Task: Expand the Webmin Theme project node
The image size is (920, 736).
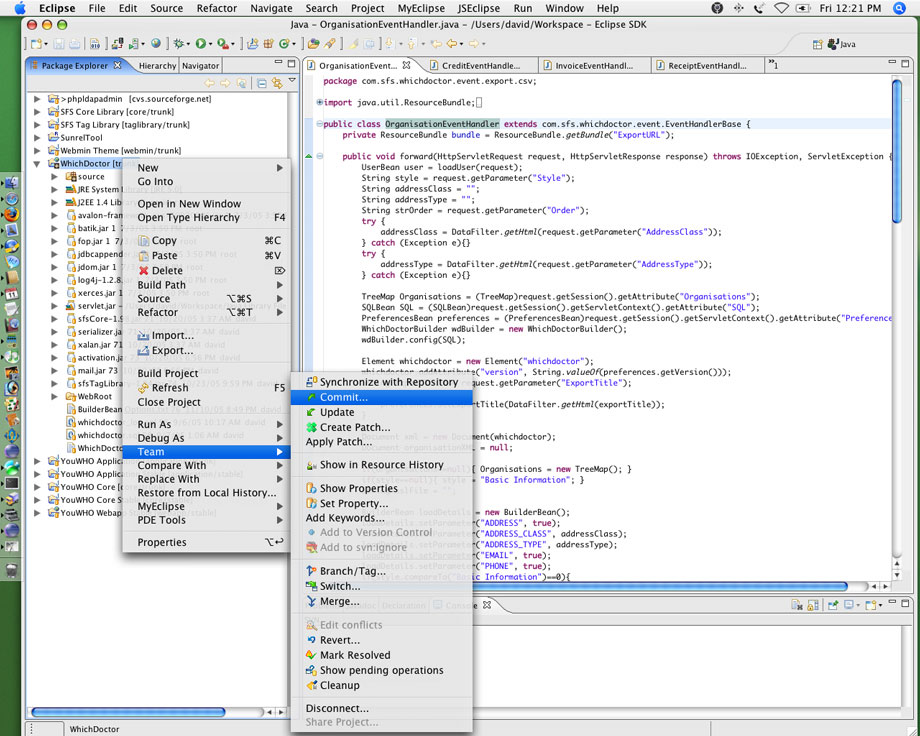Action: click(x=37, y=150)
